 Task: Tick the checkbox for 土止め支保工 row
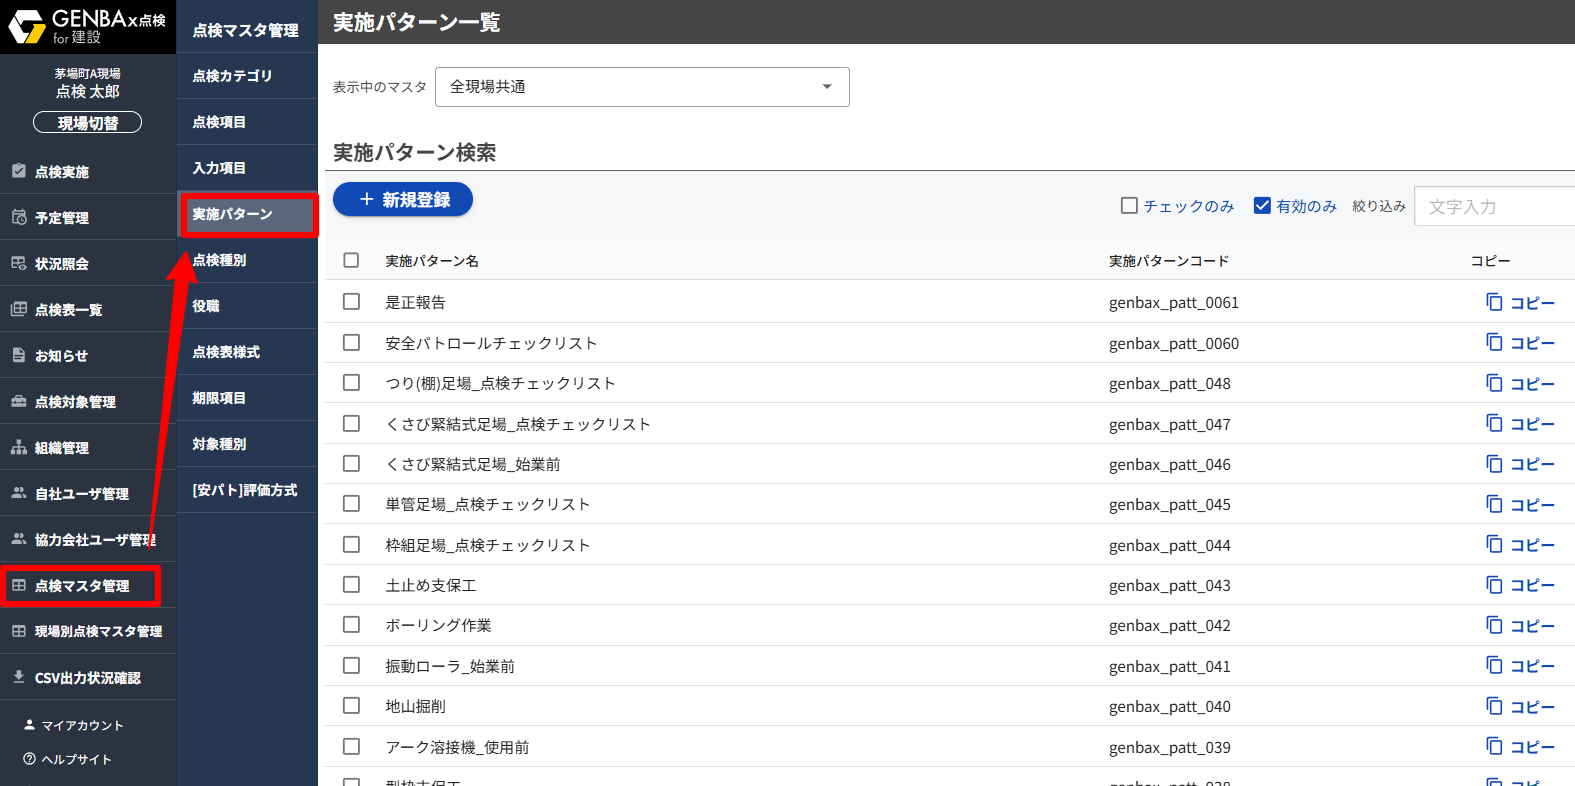click(351, 584)
